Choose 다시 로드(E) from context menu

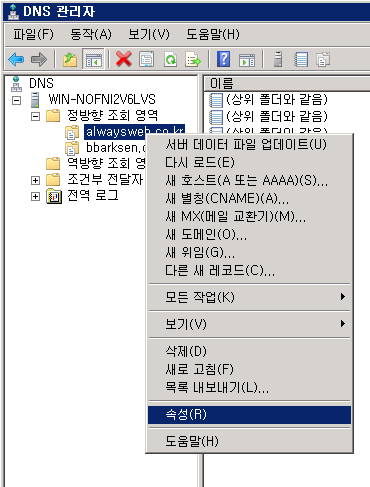[x=249, y=162]
